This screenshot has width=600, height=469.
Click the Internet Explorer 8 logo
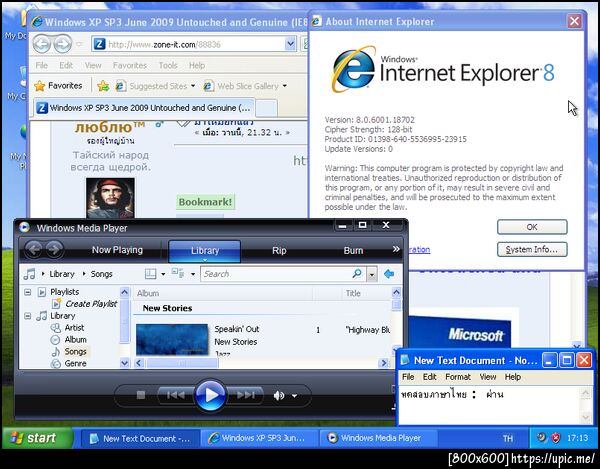click(443, 70)
